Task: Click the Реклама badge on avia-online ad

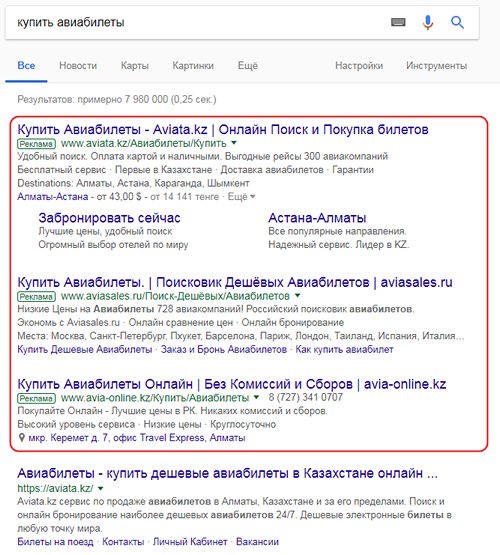Action: tap(36, 398)
